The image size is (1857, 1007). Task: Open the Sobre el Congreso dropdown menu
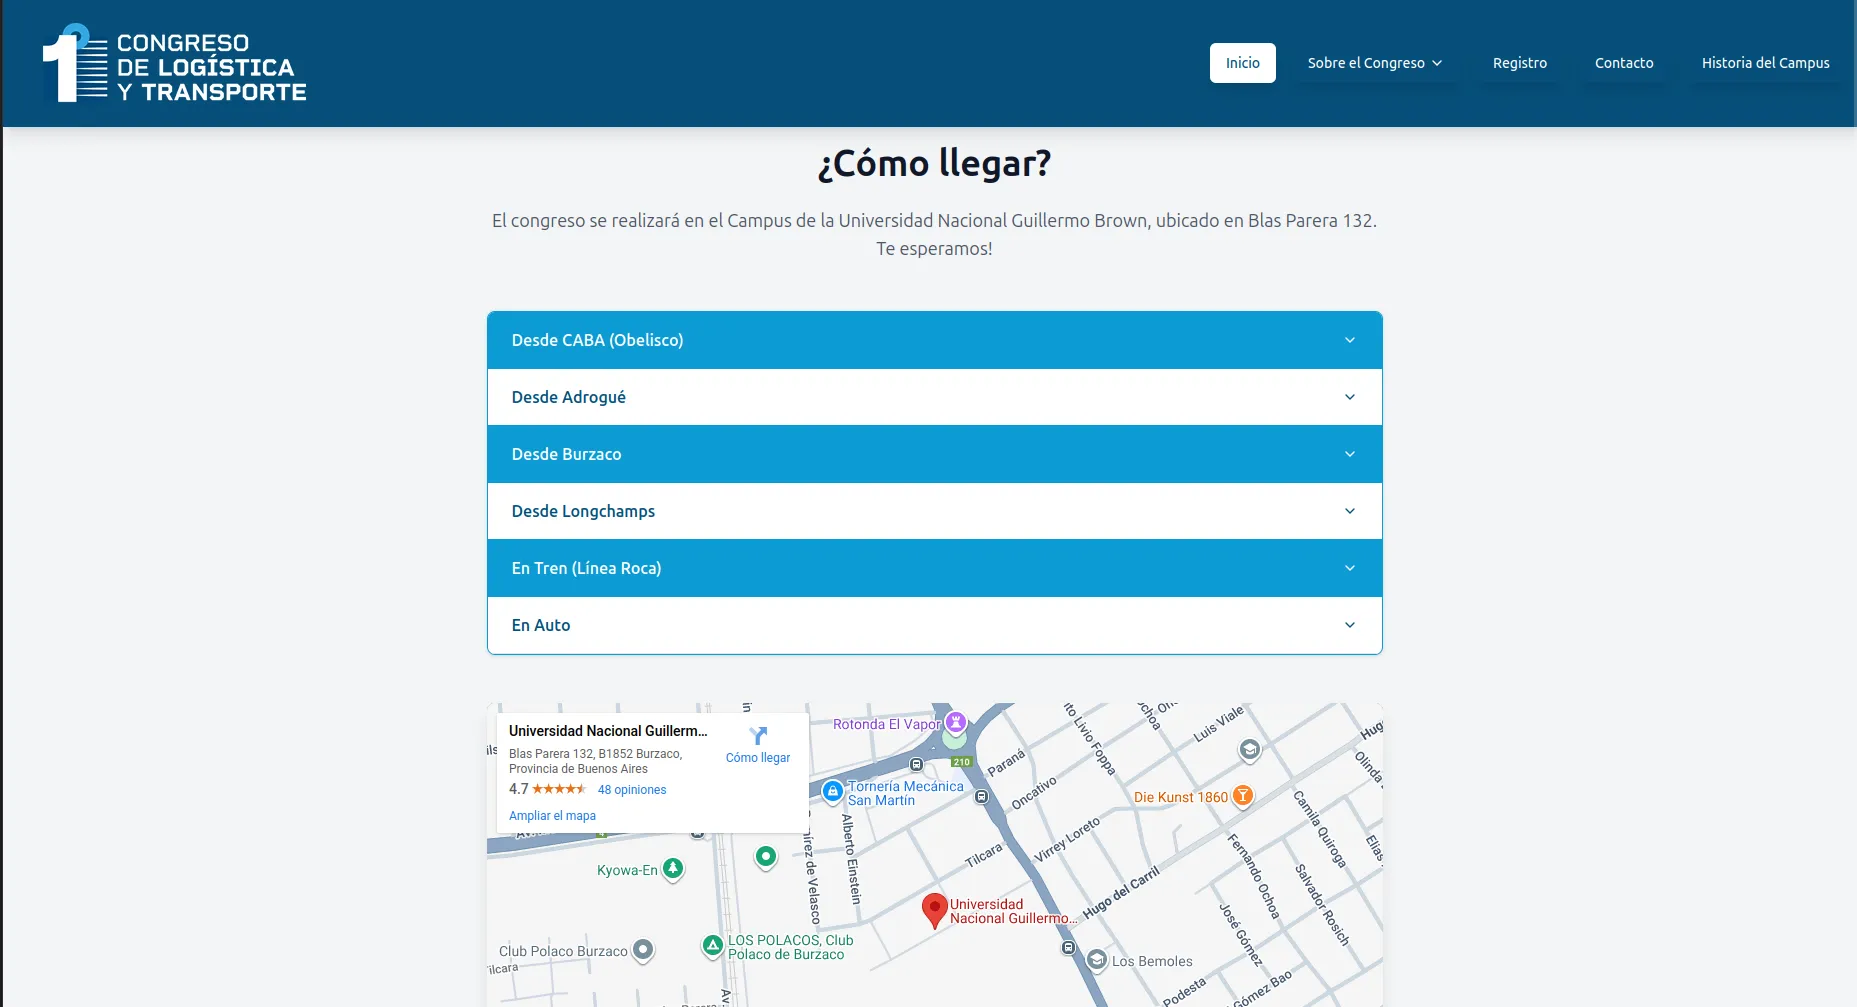(x=1374, y=63)
